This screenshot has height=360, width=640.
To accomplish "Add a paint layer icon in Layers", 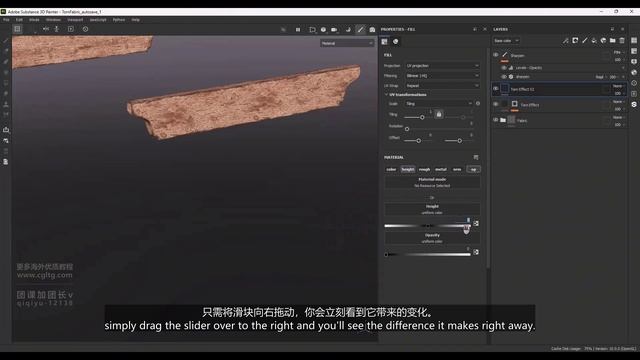I will coord(584,40).
